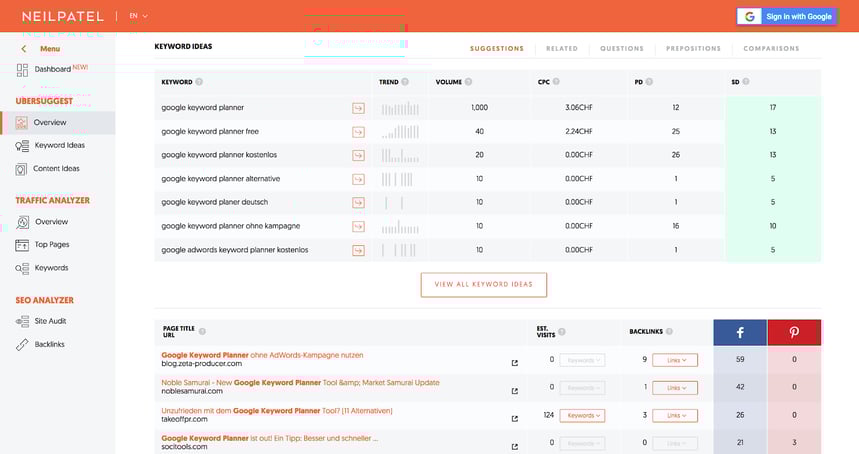
Task: Expand Keywords dropdown for socitools.com
Action: 582,443
